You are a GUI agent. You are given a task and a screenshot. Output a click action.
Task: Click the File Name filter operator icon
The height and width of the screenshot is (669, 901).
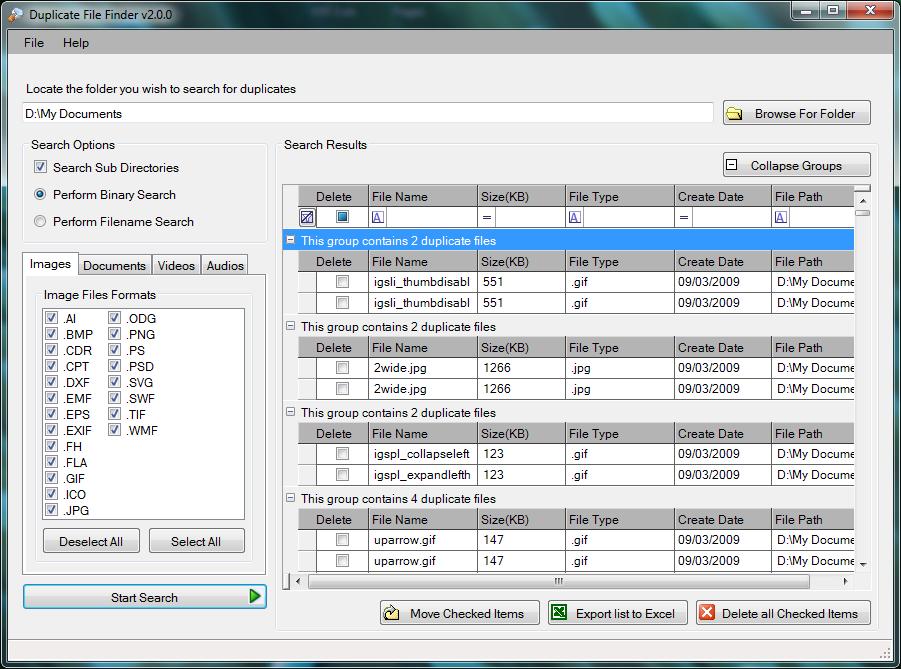[x=378, y=217]
